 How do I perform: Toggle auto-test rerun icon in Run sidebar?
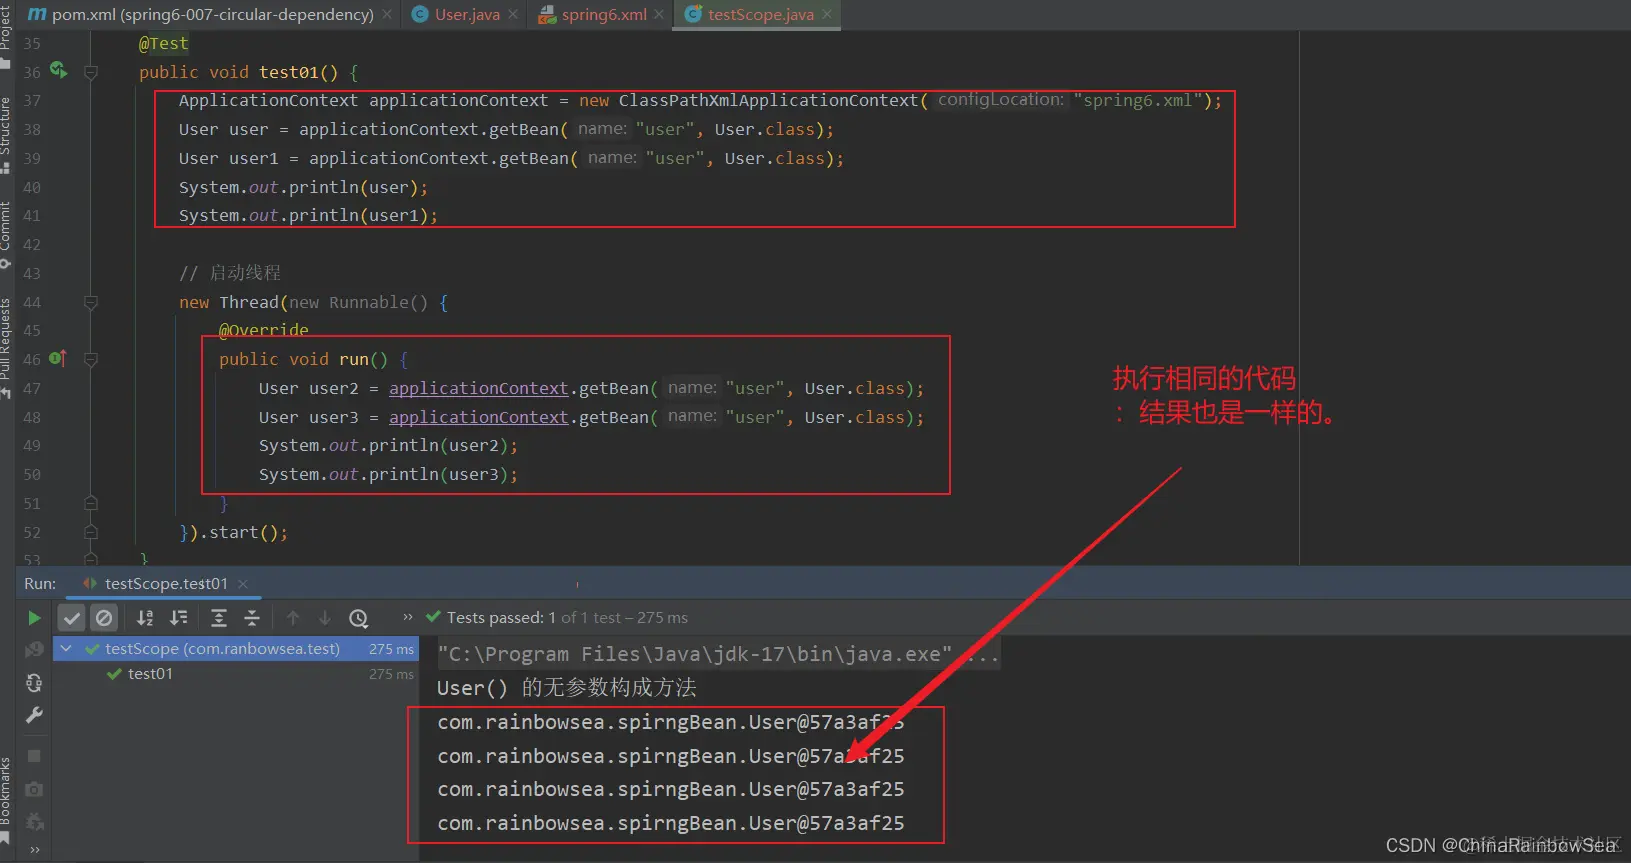tap(34, 683)
